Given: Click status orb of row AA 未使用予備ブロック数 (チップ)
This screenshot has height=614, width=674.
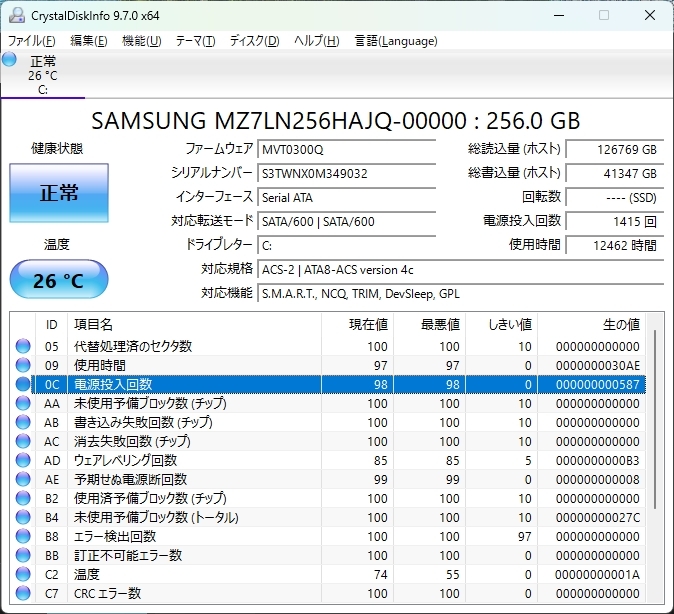Looking at the screenshot, I should click(x=23, y=403).
